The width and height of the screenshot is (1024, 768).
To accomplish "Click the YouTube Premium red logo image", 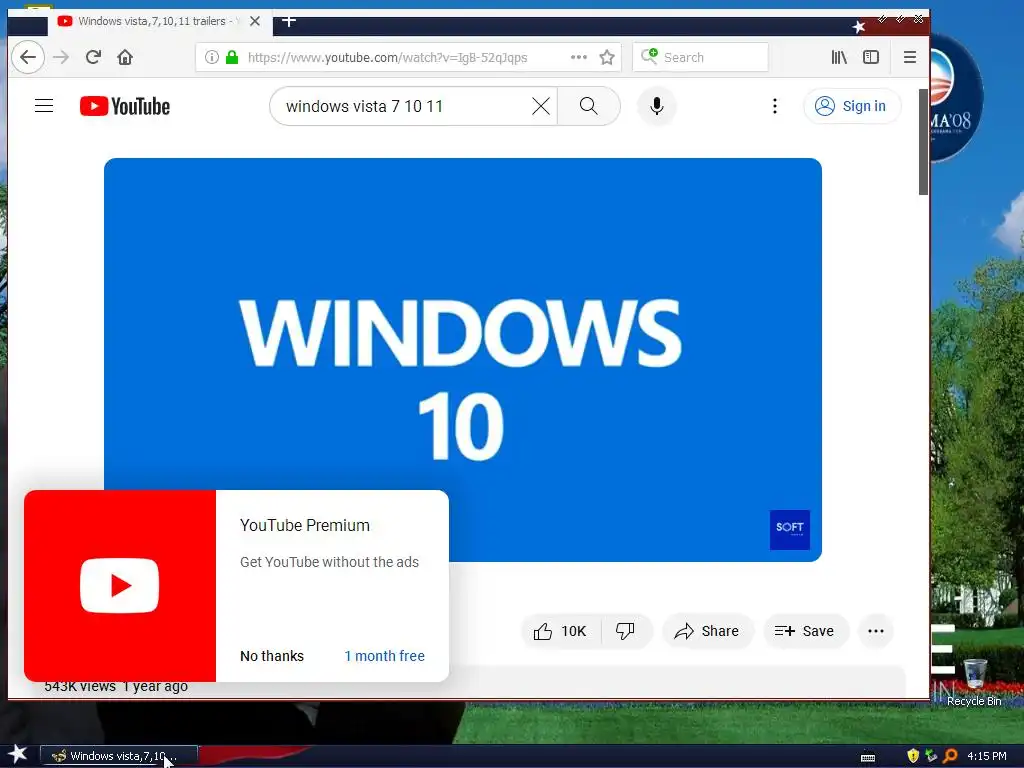I will click(120, 586).
